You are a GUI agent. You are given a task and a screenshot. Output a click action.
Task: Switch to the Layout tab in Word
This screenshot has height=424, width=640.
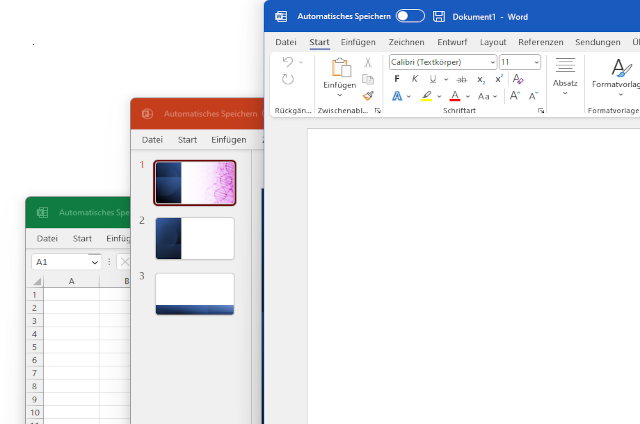click(492, 42)
